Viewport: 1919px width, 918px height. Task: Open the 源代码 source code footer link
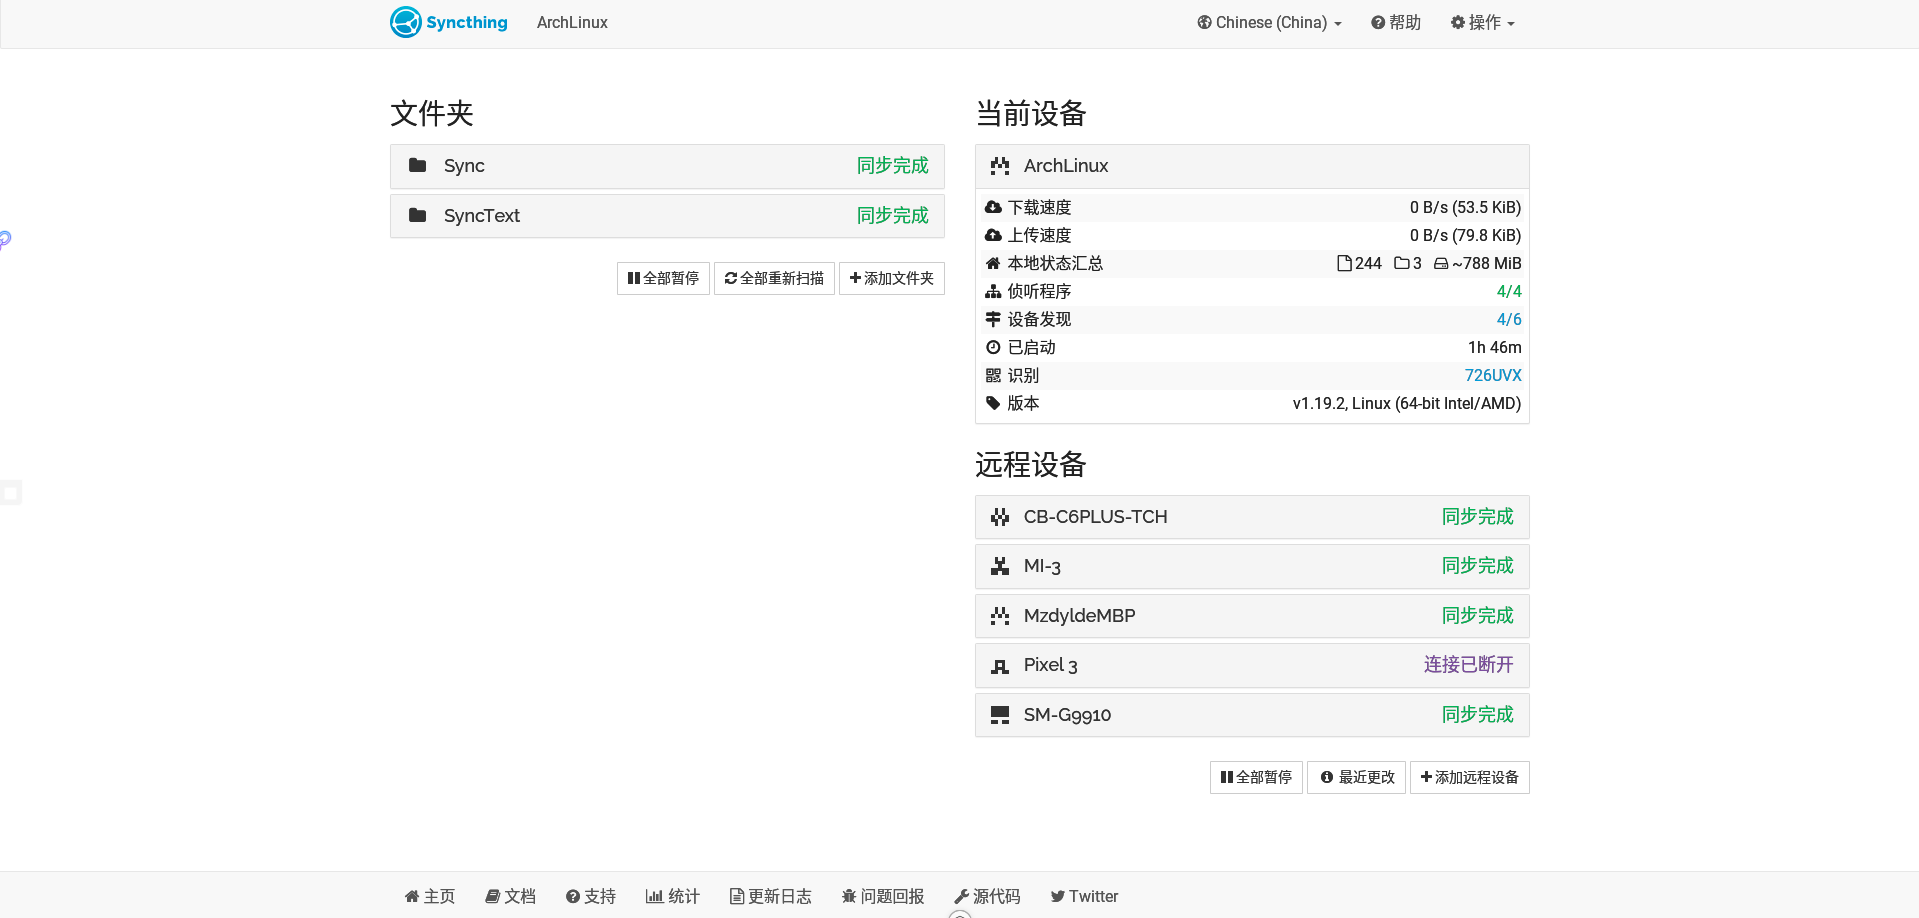987,896
